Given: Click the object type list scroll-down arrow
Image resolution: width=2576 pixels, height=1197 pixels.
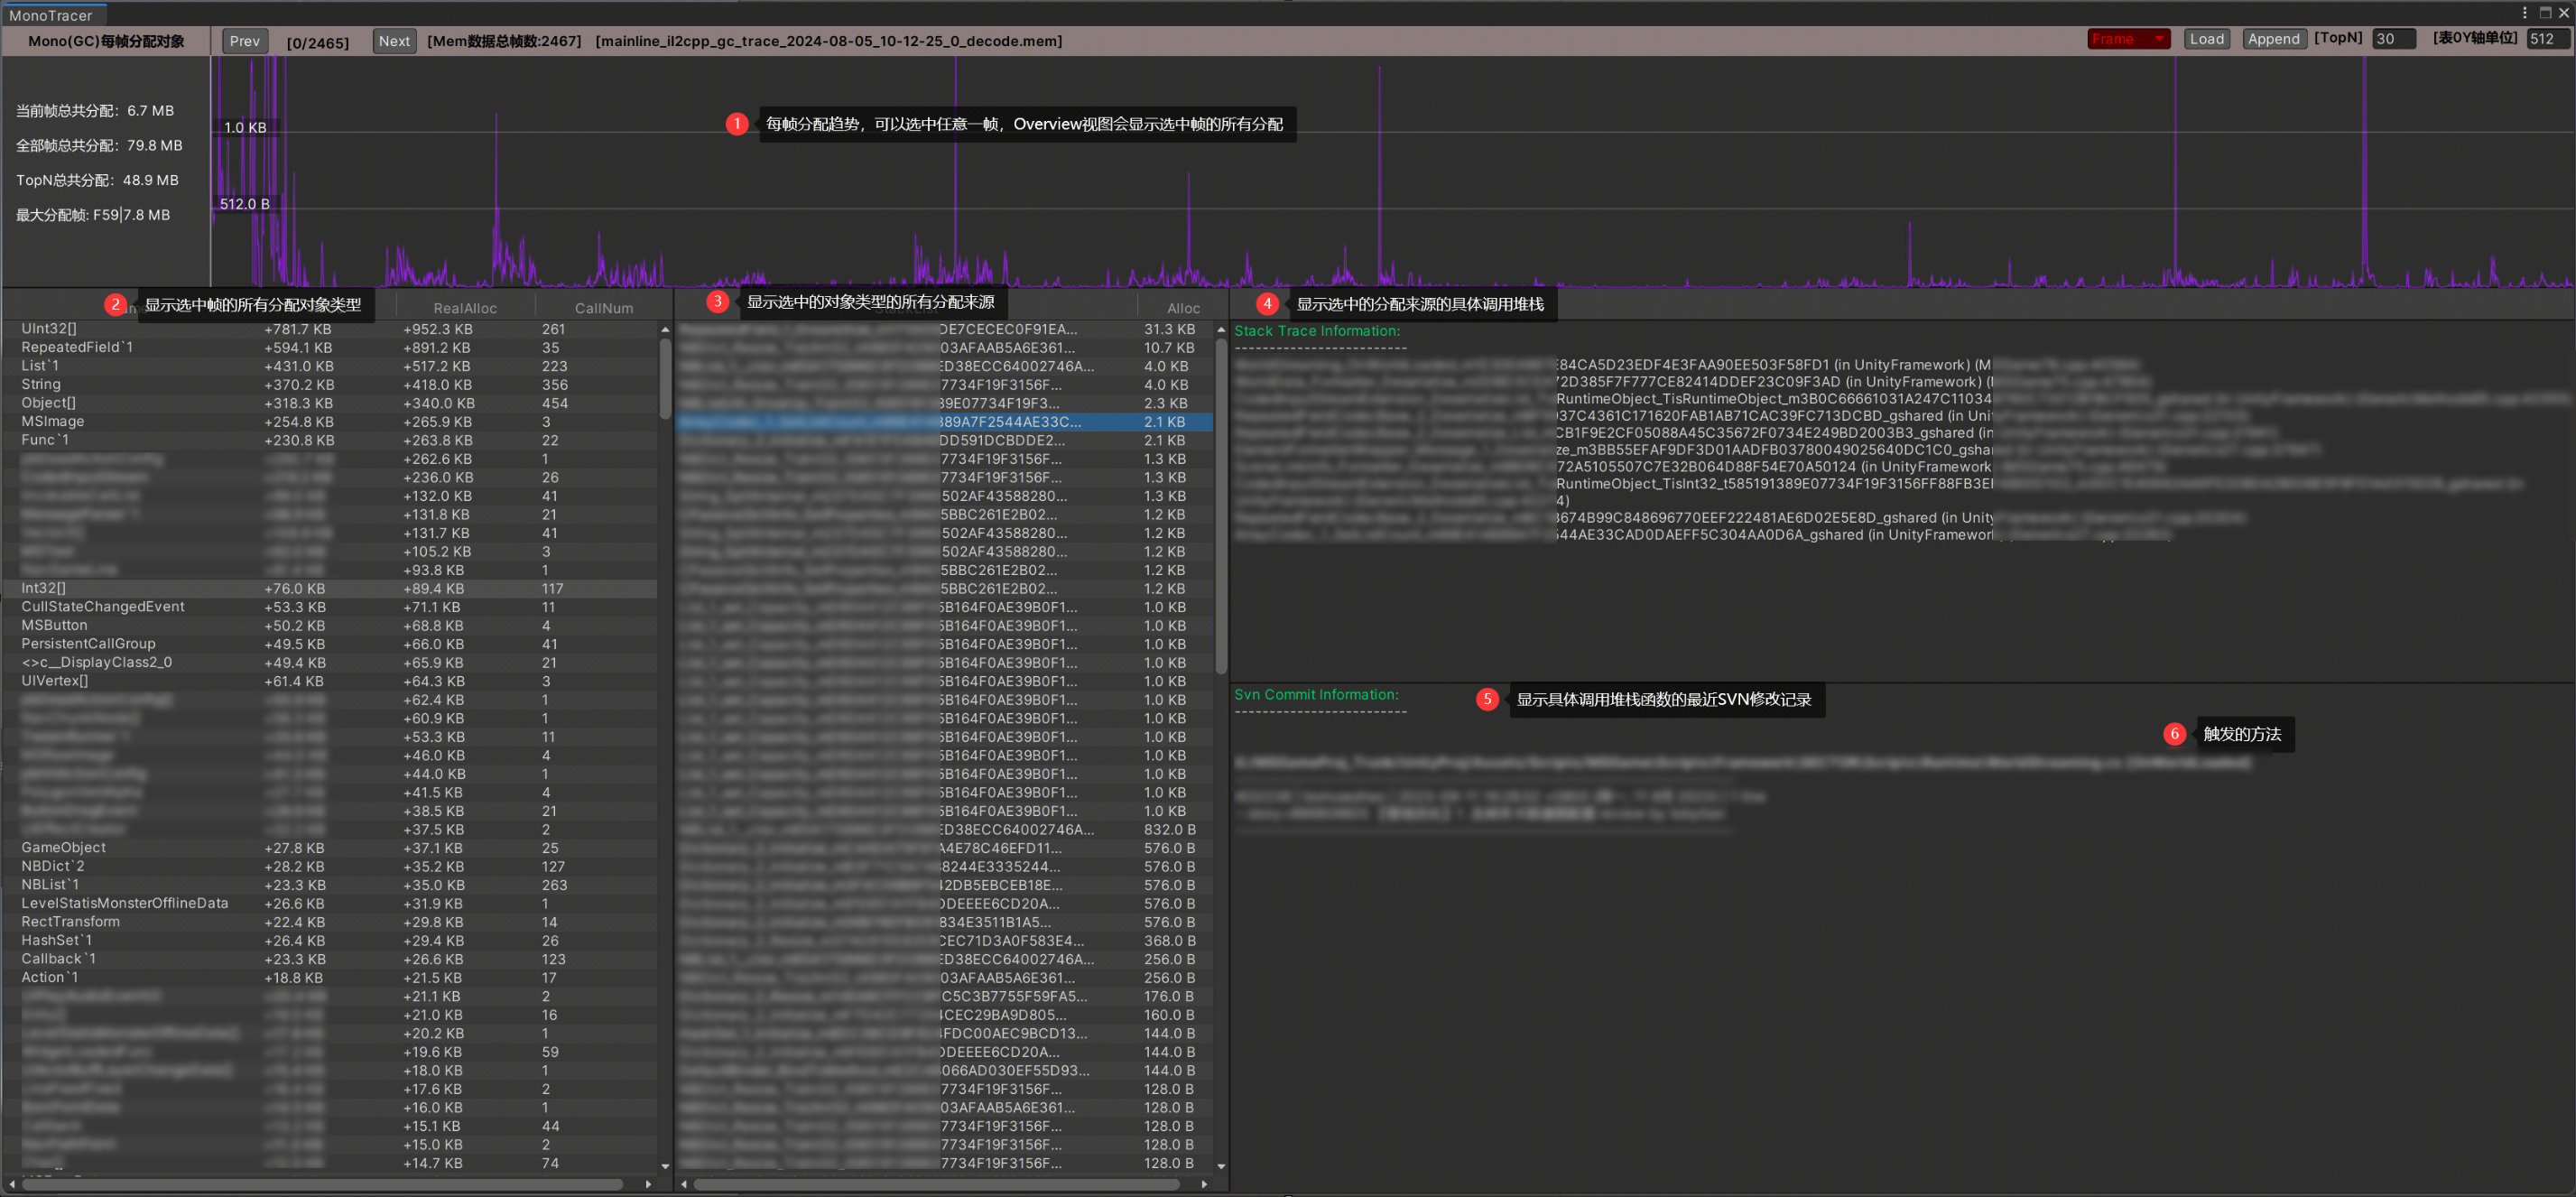Looking at the screenshot, I should click(x=665, y=1166).
